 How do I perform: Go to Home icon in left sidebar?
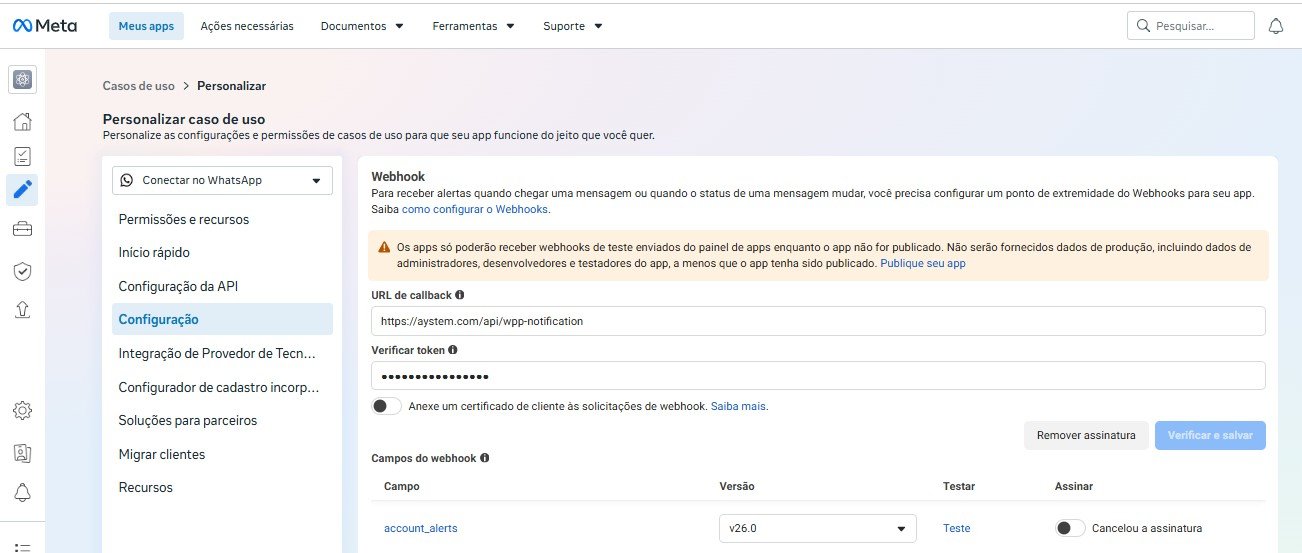point(23,122)
